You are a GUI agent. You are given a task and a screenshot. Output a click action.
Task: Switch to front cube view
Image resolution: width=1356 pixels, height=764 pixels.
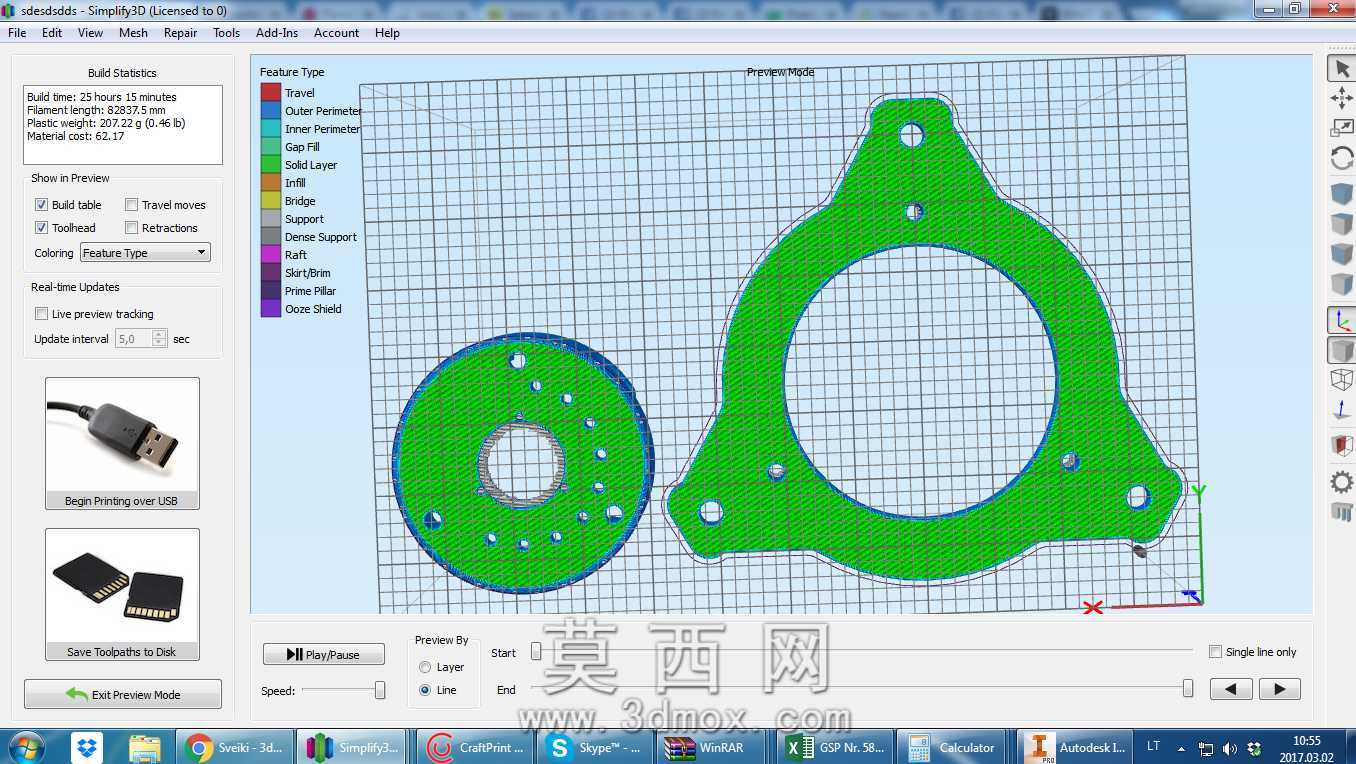(x=1342, y=254)
